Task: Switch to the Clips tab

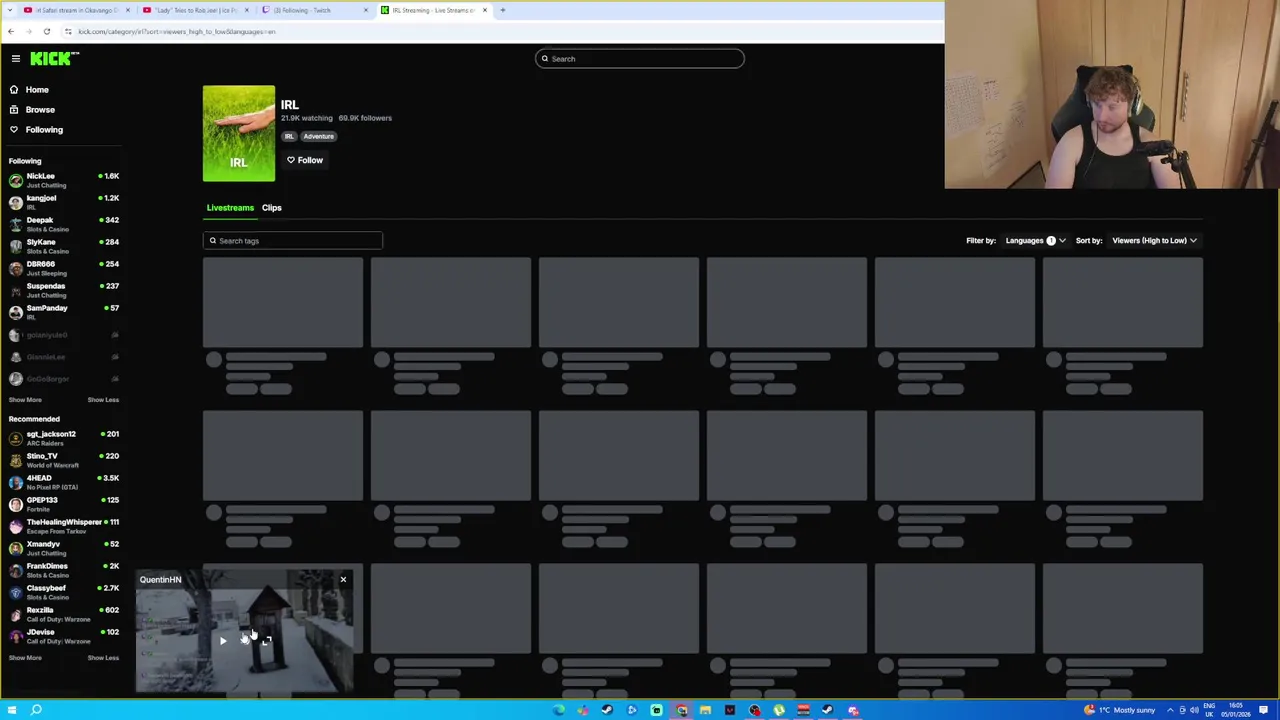Action: (x=272, y=208)
